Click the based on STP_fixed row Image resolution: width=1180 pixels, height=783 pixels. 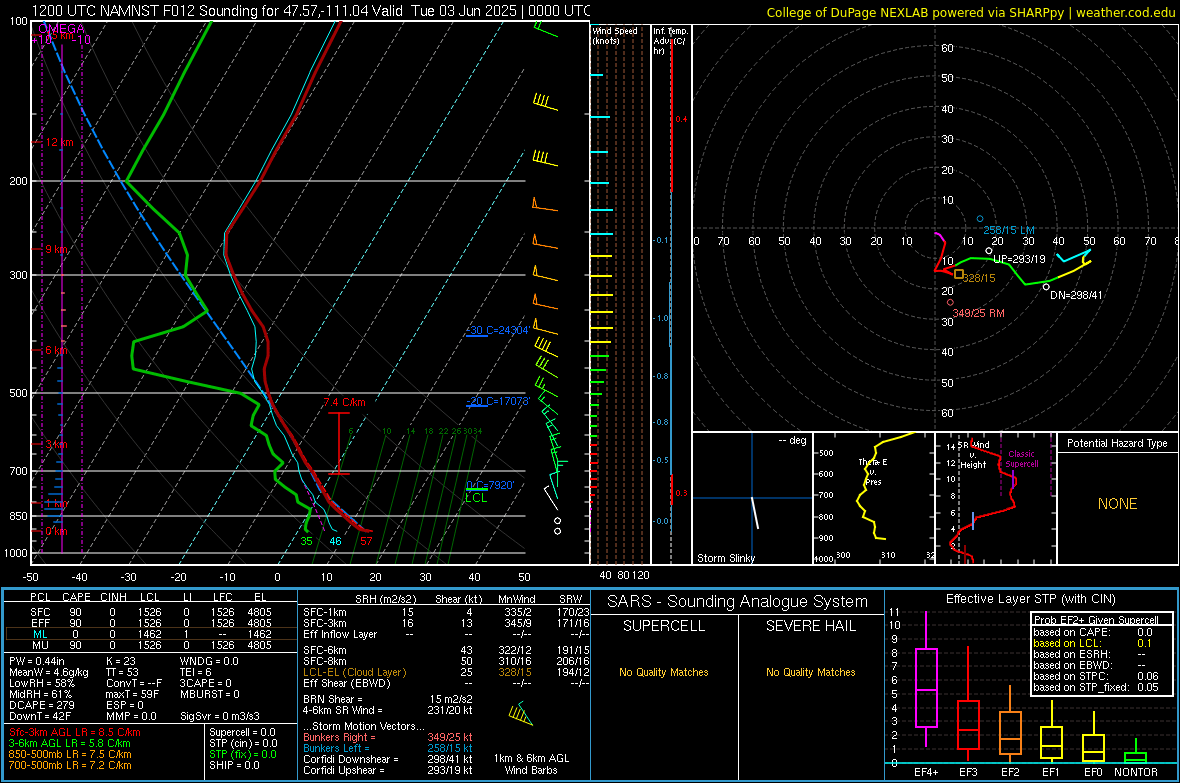pyautogui.click(x=1096, y=687)
